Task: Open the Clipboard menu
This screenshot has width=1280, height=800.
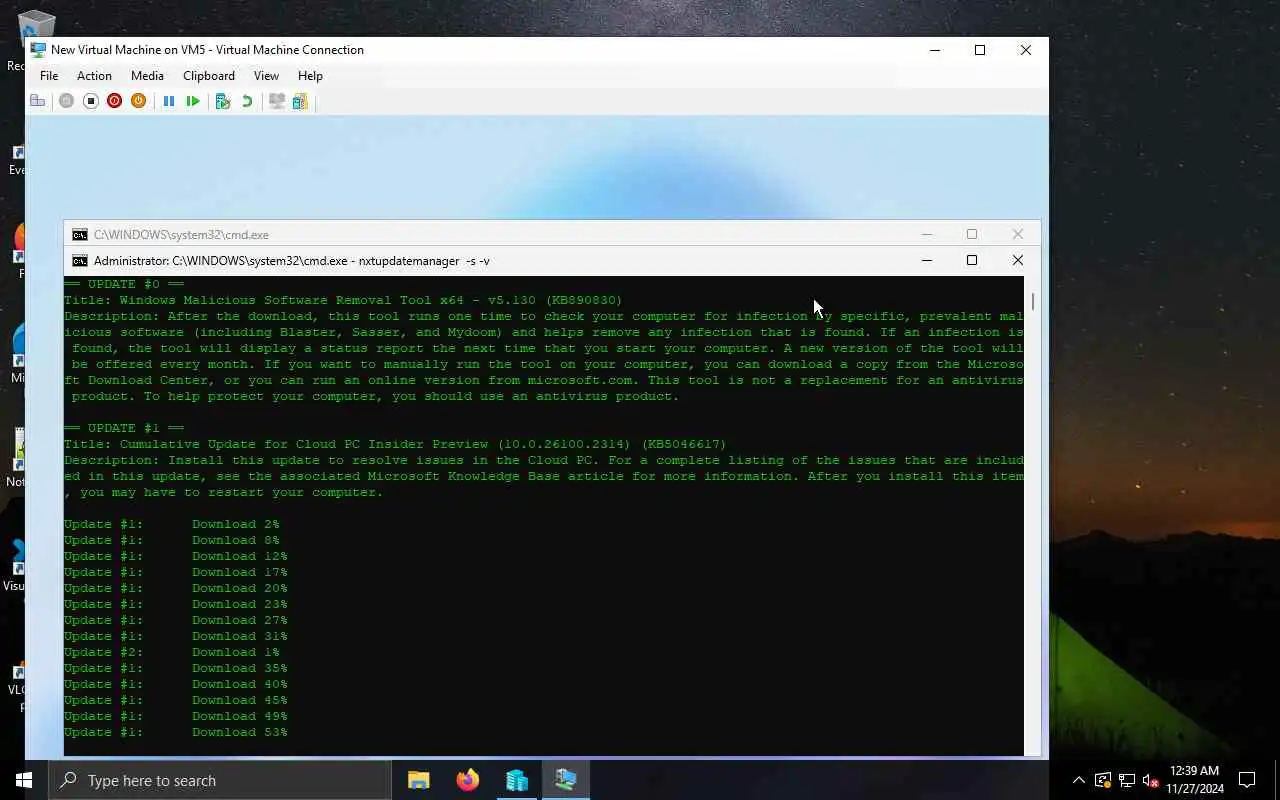Action: point(209,76)
